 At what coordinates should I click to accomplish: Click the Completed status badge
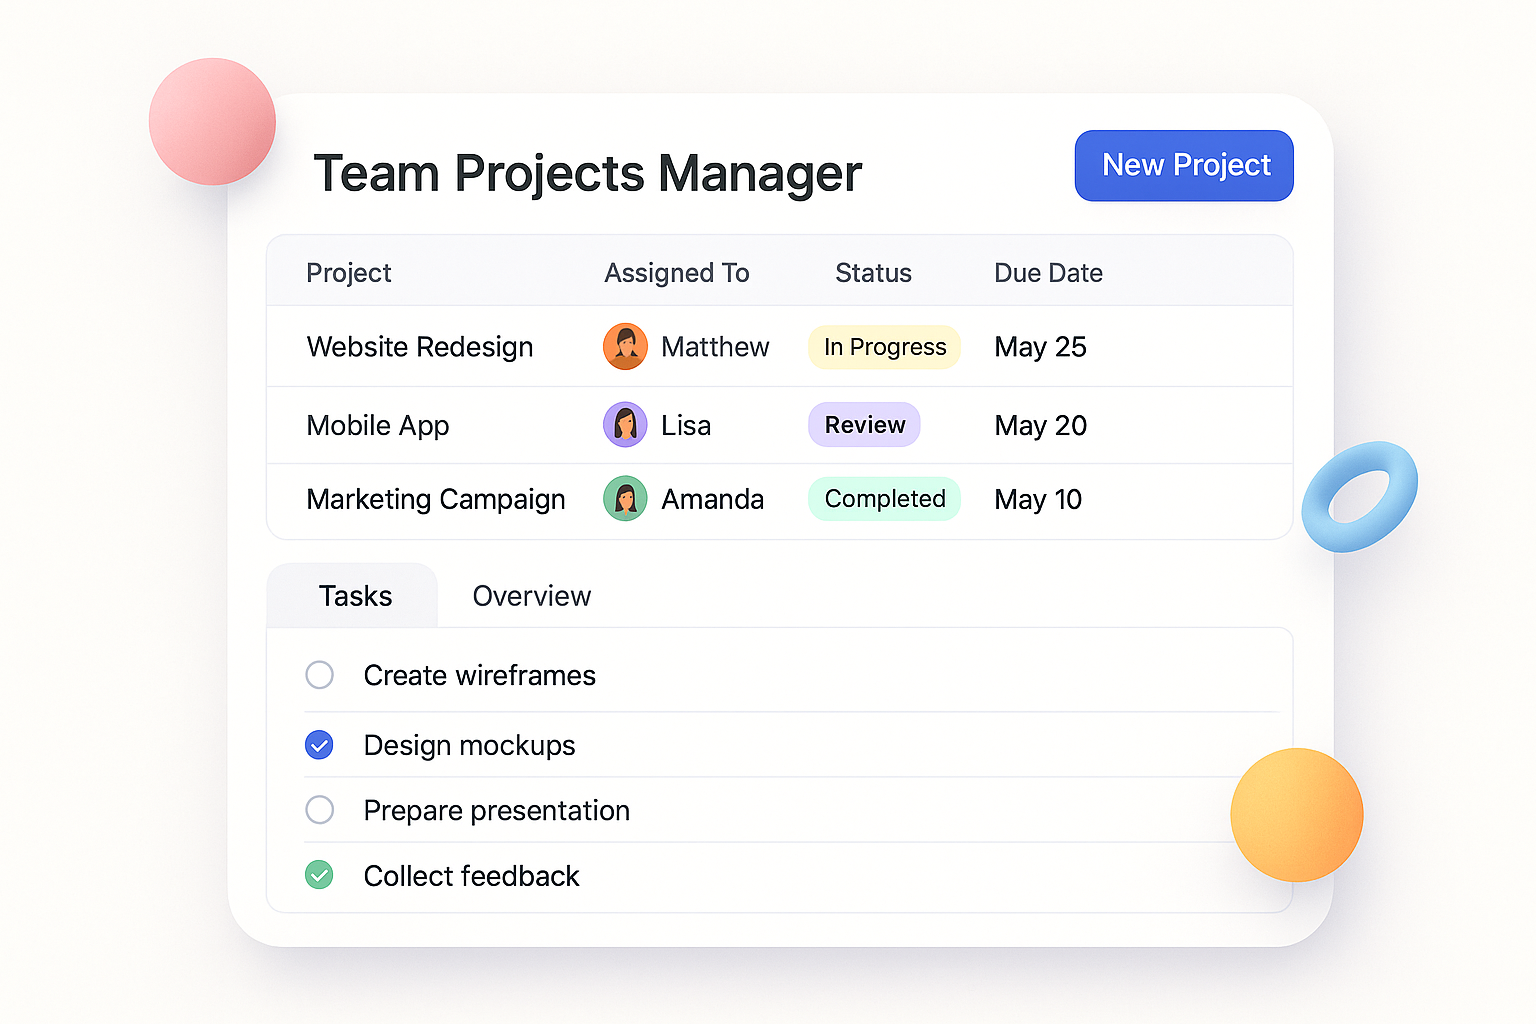point(884,499)
